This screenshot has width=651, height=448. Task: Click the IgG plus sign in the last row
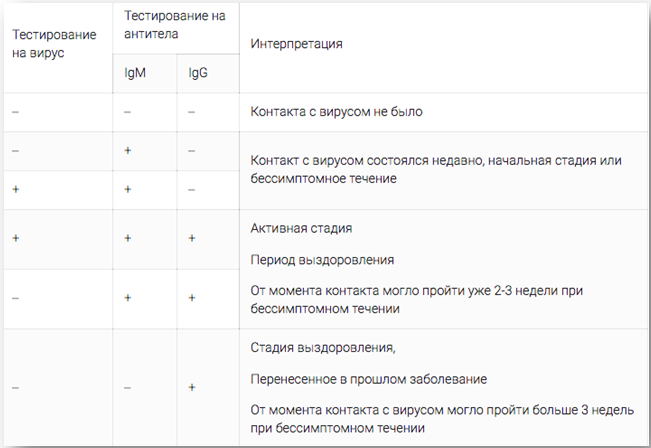coord(192,387)
